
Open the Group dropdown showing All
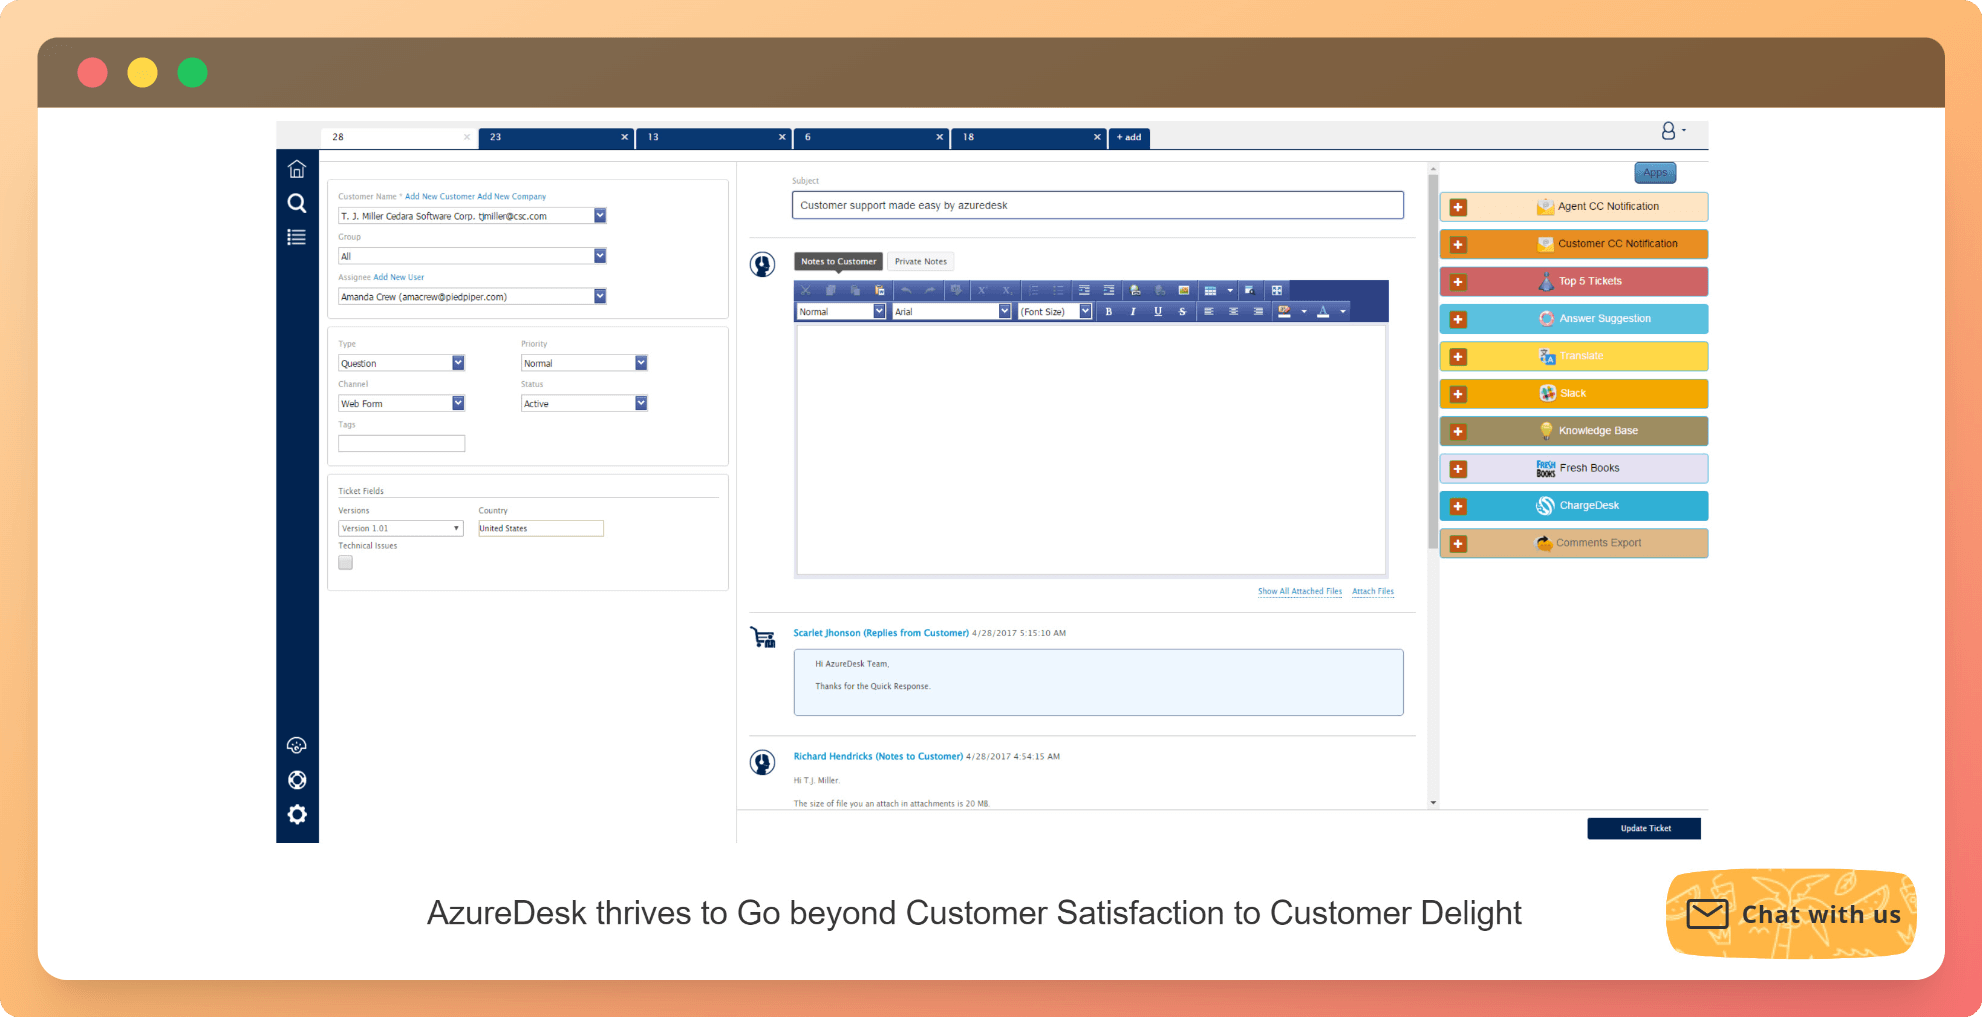600,255
